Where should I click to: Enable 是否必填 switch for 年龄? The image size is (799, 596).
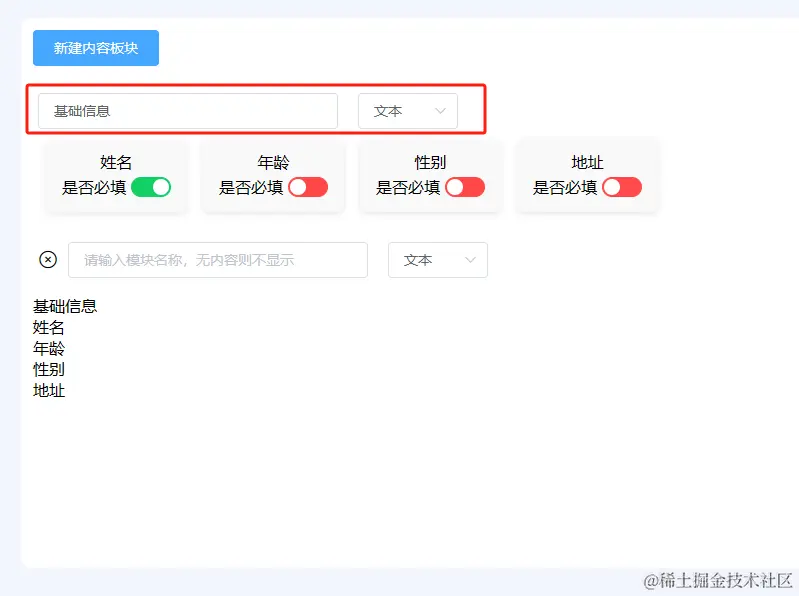(x=308, y=187)
